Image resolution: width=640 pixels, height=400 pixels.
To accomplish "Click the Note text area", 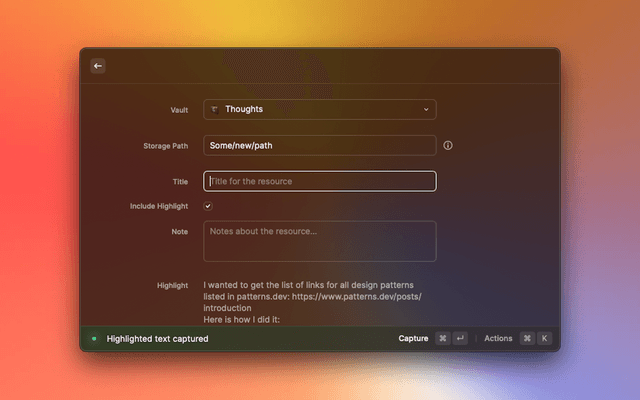I will 320,241.
